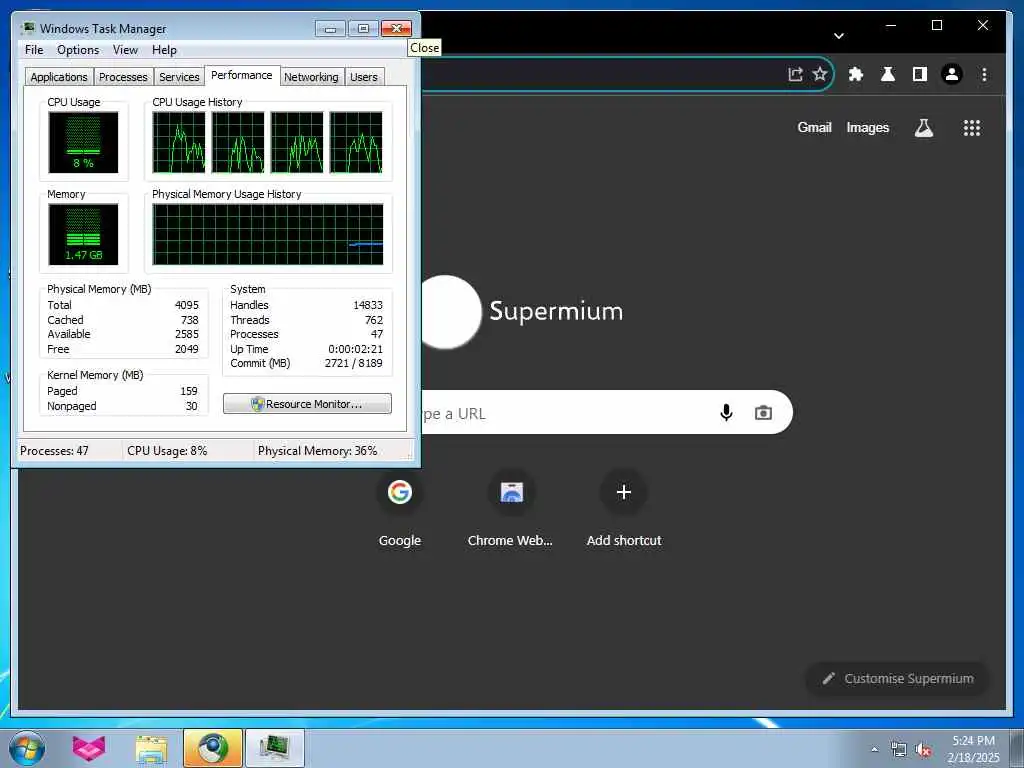
Task: Open Windows Explorer from the taskbar
Action: pyautogui.click(x=152, y=748)
